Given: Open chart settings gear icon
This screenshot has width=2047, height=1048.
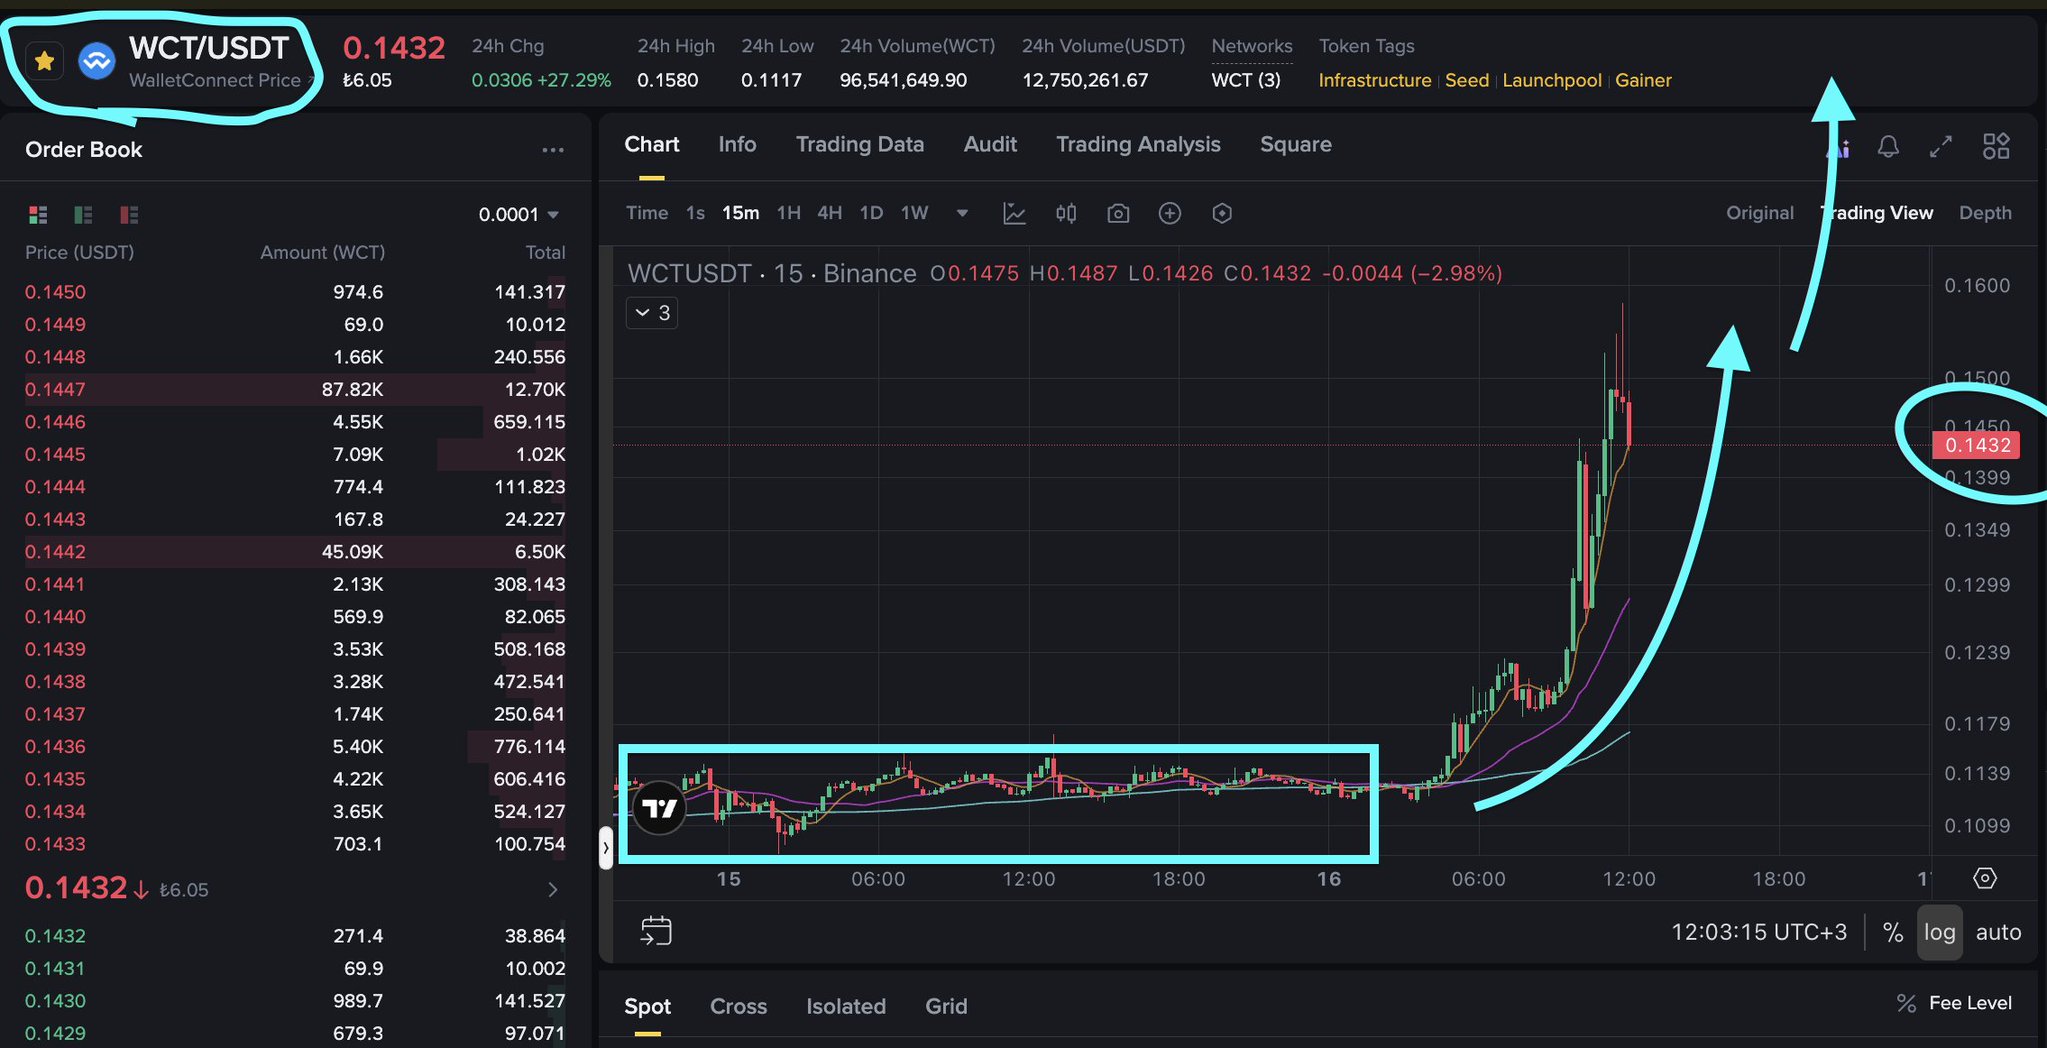Looking at the screenshot, I should [x=1984, y=878].
